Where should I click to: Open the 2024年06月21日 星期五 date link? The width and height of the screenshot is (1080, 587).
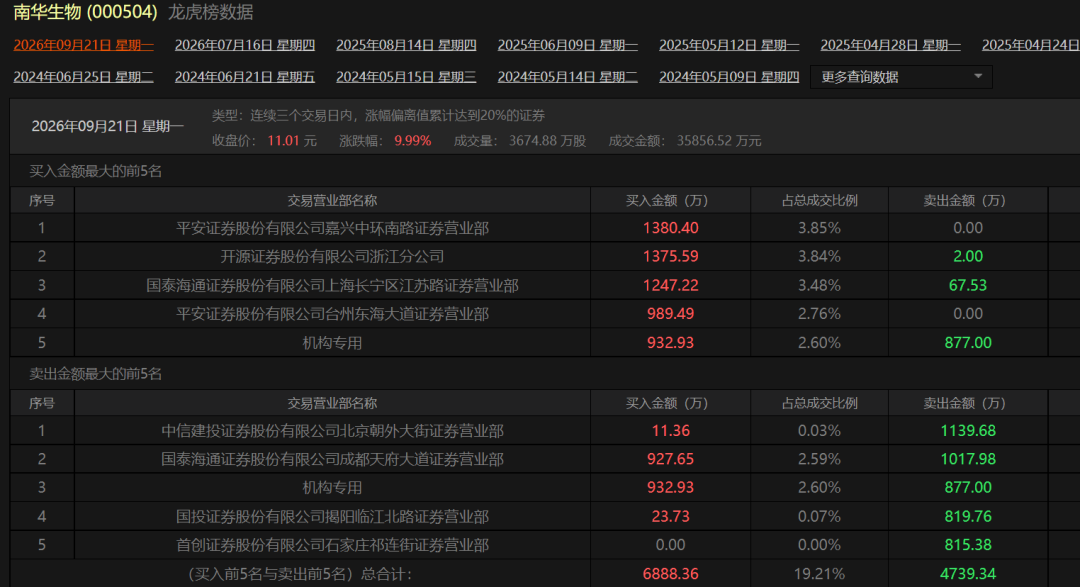click(245, 77)
